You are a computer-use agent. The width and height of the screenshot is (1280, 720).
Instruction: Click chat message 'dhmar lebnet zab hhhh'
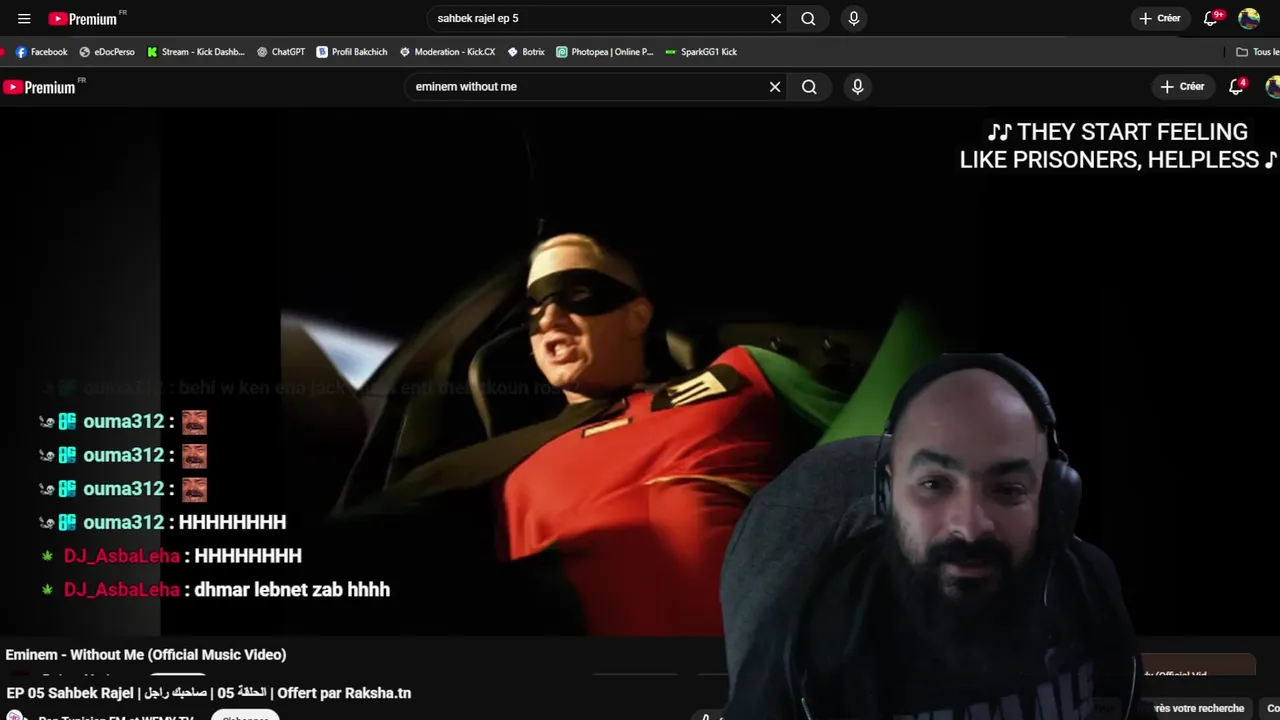point(292,589)
